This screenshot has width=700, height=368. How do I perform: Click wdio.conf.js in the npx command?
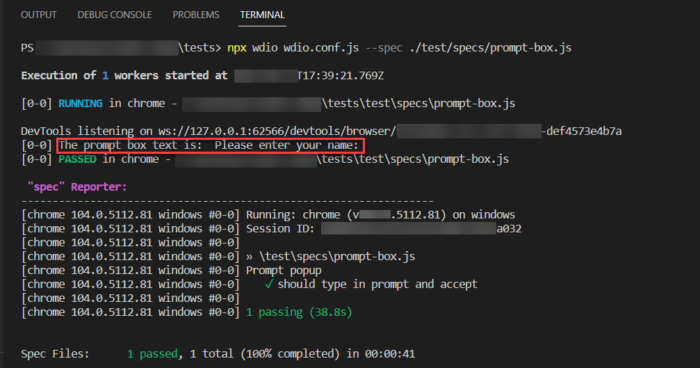click(x=321, y=48)
